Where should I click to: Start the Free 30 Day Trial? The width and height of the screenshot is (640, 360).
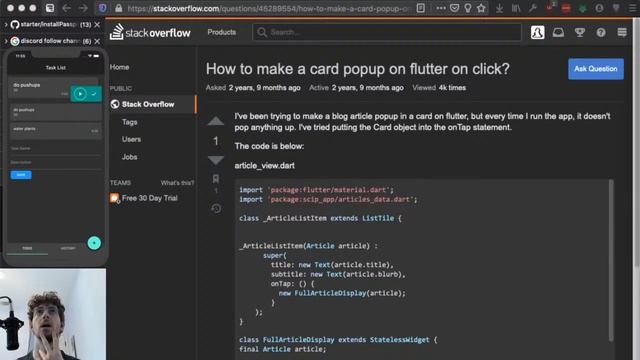149,198
